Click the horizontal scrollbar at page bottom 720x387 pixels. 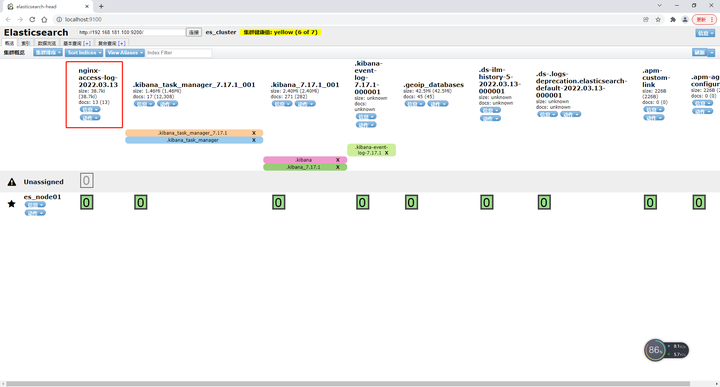point(348,384)
